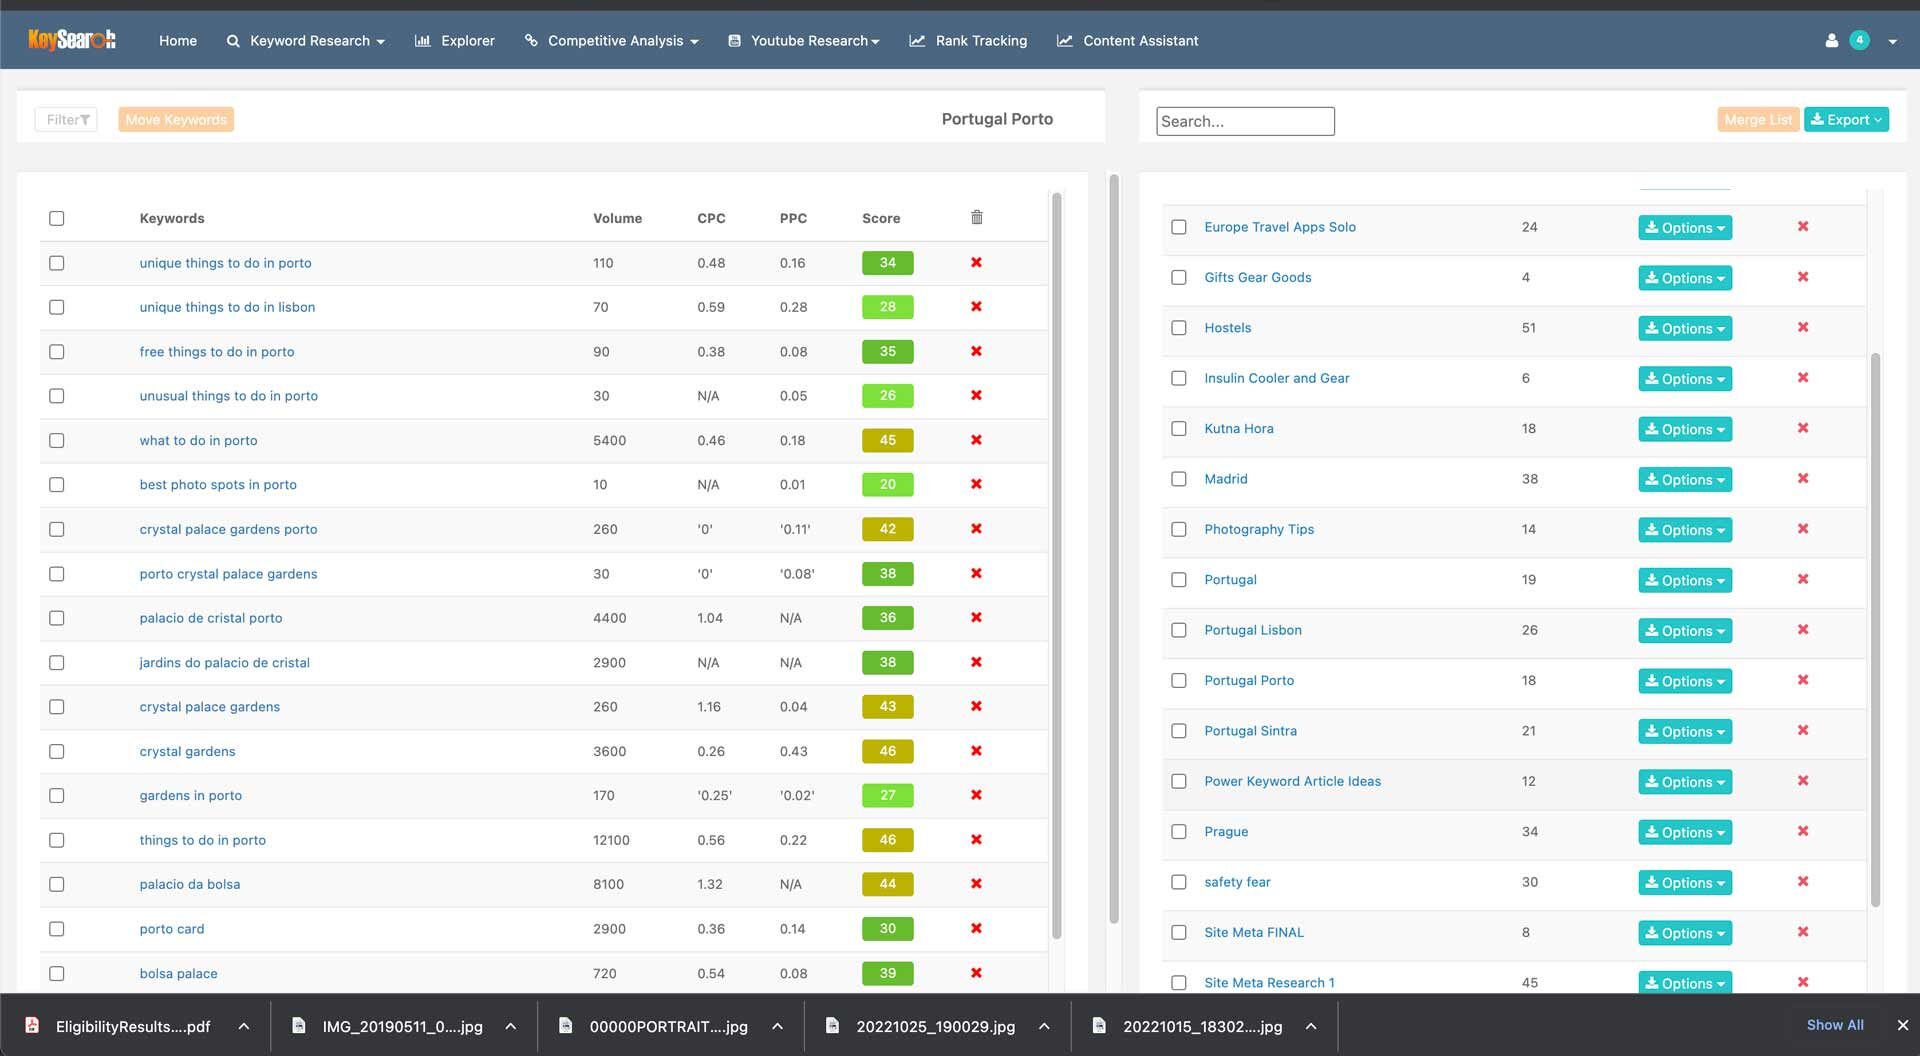The image size is (1920, 1056).
Task: Click the yellow score badge 45
Action: (888, 440)
